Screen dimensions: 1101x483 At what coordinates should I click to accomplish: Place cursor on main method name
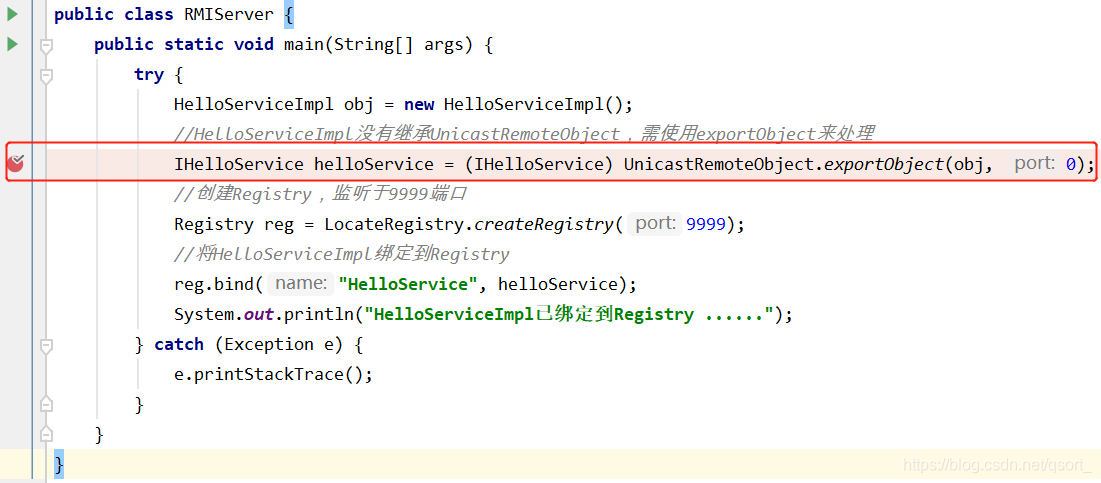(x=303, y=44)
